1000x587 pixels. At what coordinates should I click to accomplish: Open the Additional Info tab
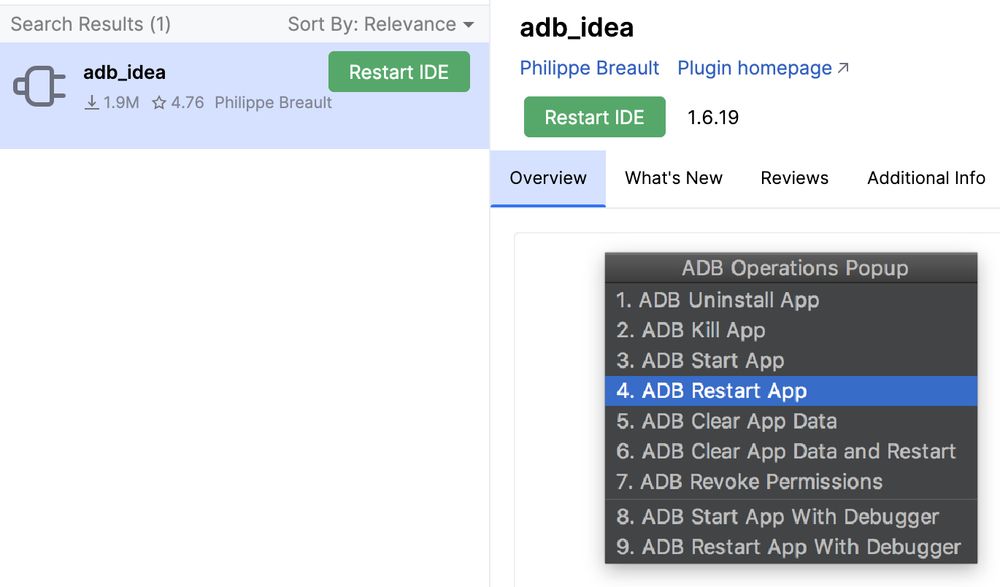tap(926, 178)
